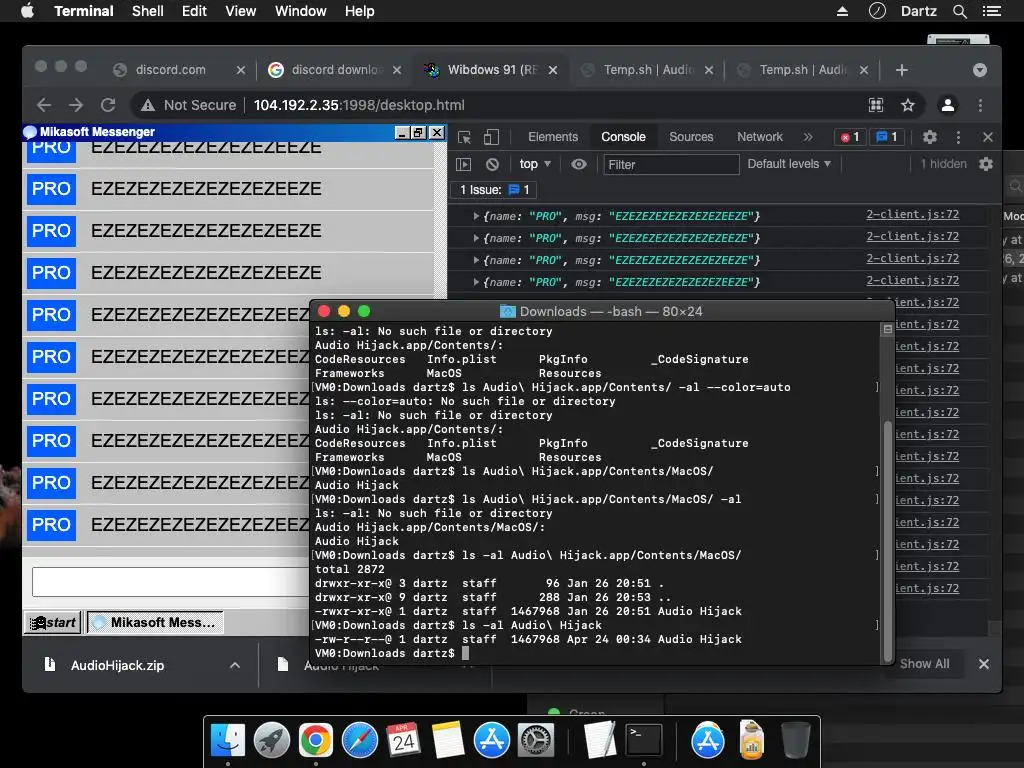Viewport: 1024px width, 768px height.
Task: Switch to the Network panel
Action: pos(760,137)
